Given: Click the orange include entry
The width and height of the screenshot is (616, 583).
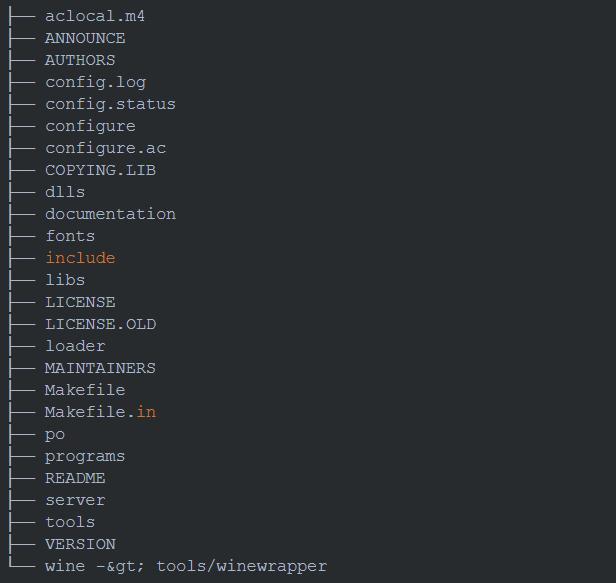Looking at the screenshot, I should click(x=80, y=258).
